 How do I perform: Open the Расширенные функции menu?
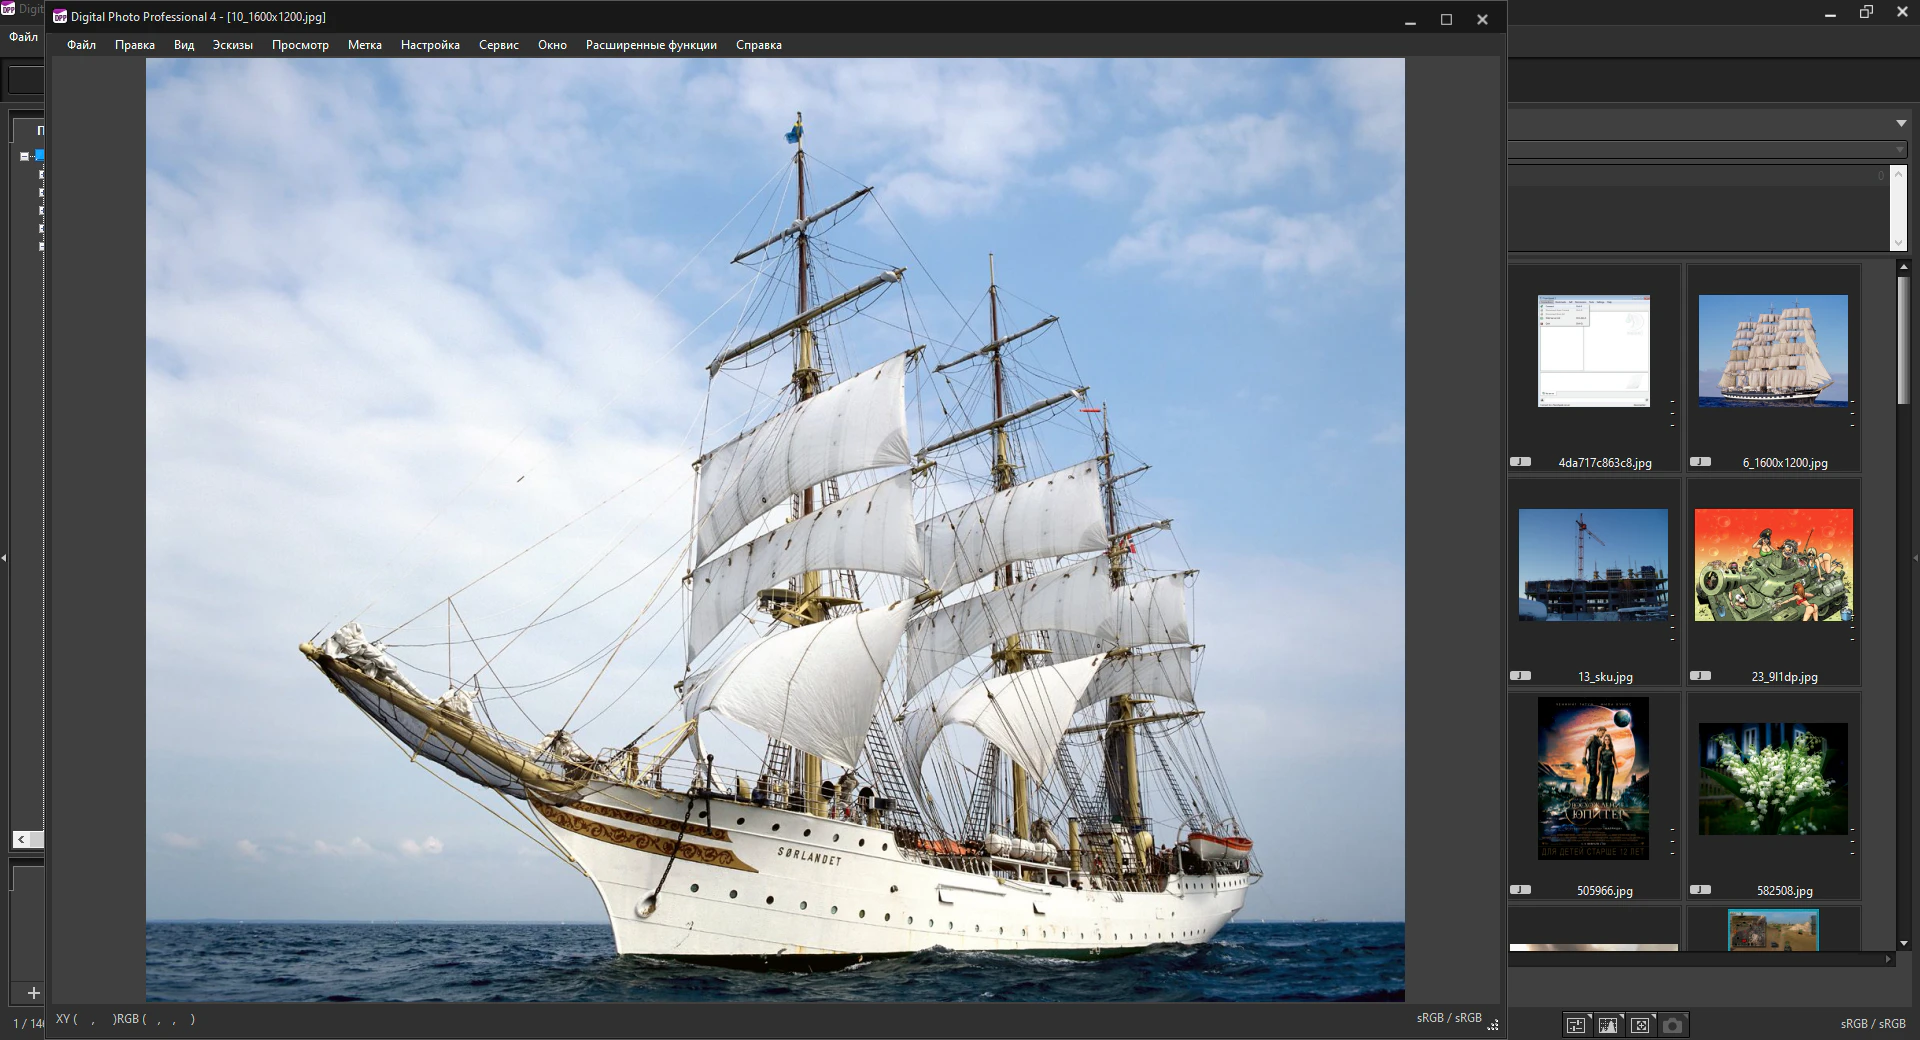[651, 45]
